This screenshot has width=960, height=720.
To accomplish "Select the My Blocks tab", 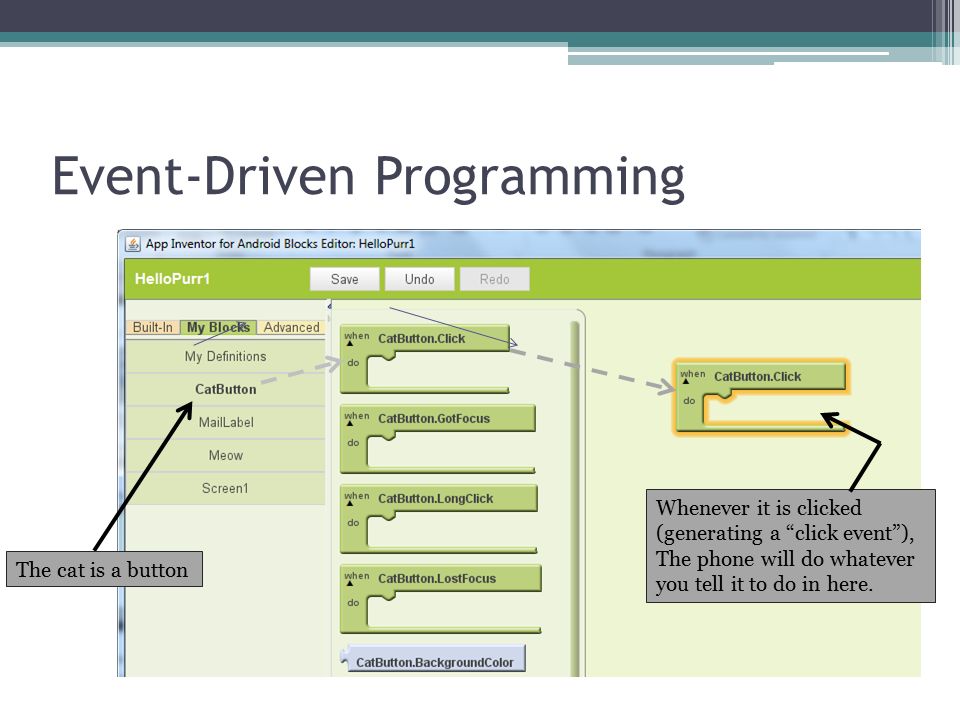I will click(218, 327).
